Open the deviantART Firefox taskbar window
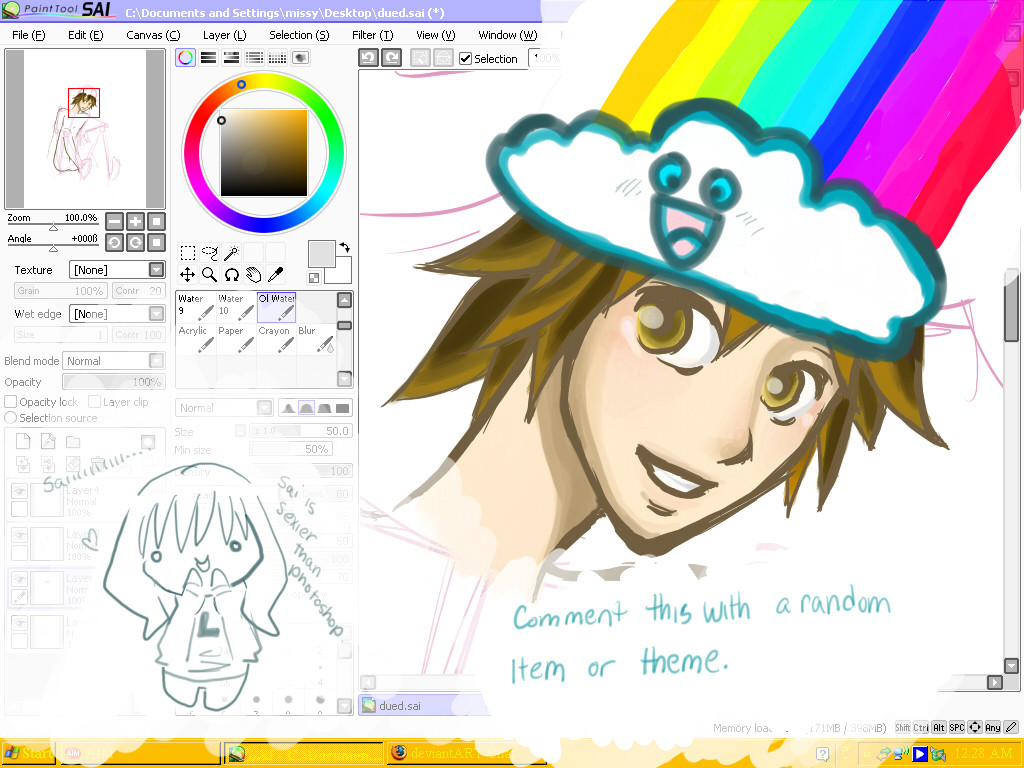1024x768 pixels. click(x=464, y=753)
